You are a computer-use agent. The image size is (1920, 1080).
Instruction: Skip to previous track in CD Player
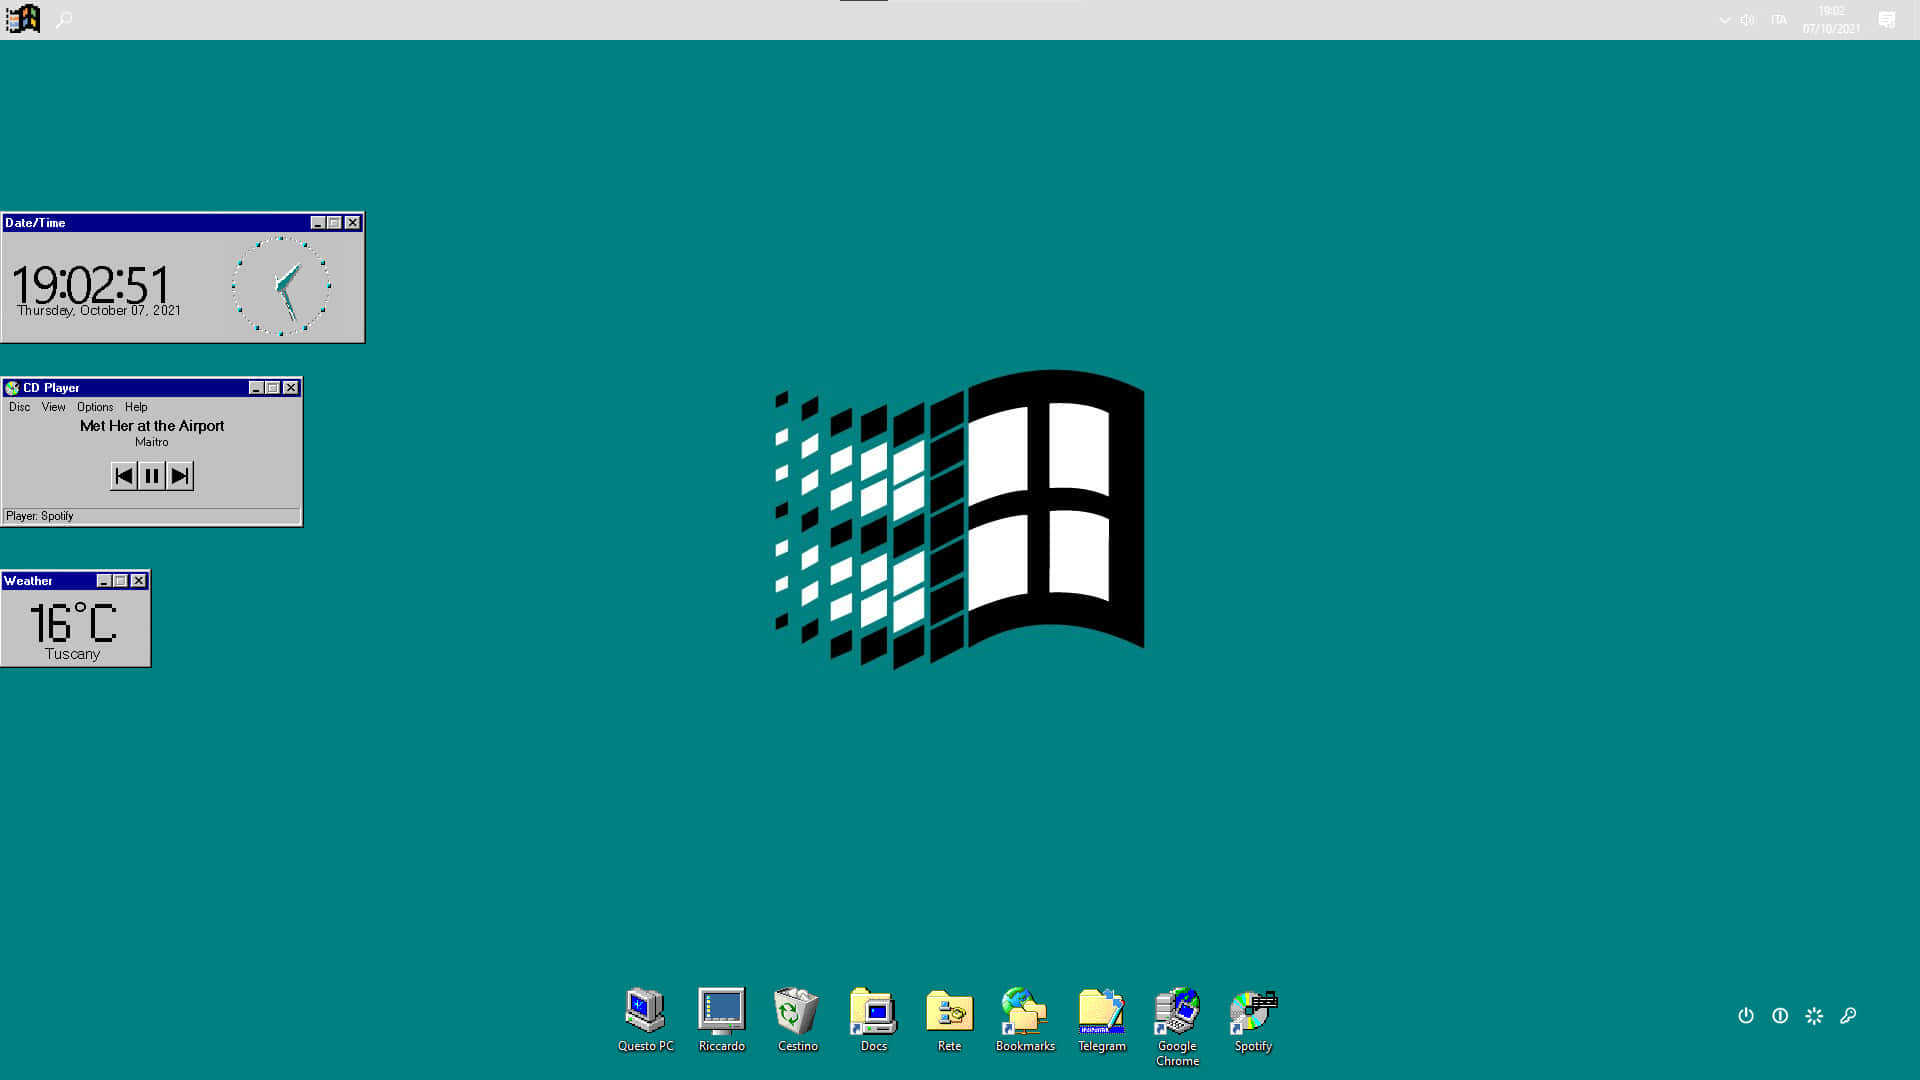124,476
